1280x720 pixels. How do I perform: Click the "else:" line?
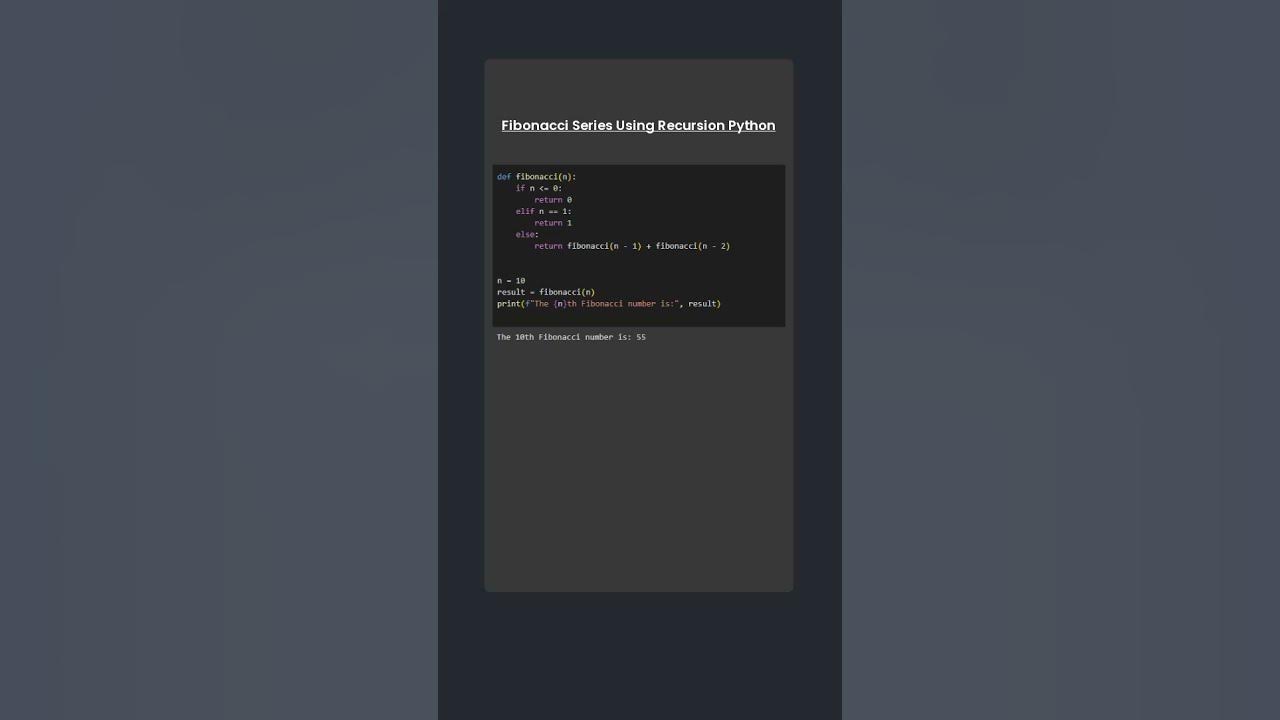click(527, 234)
